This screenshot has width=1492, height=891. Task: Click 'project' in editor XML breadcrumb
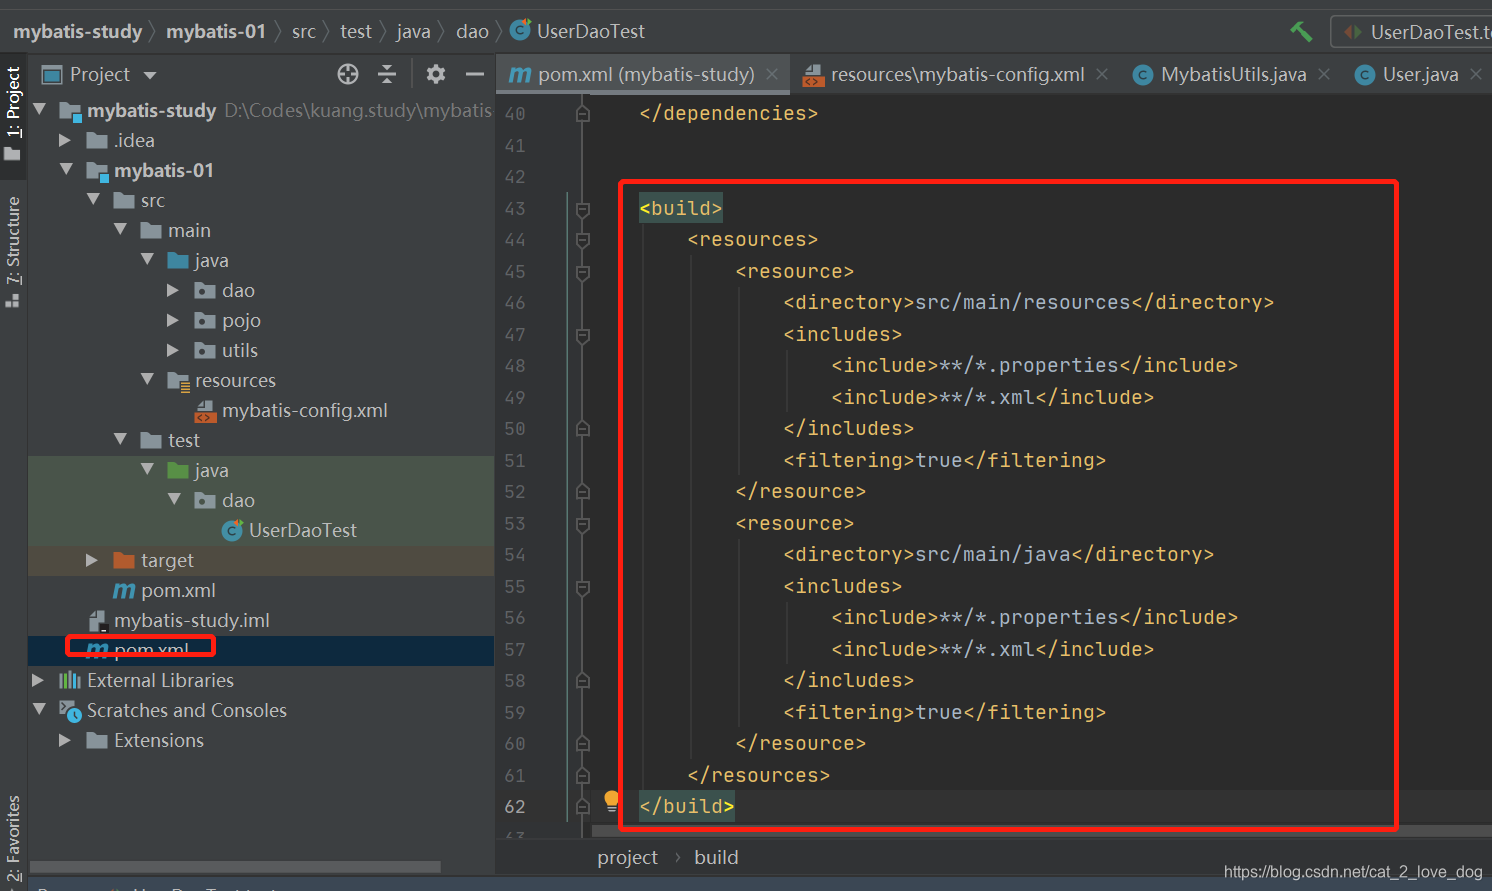point(628,857)
